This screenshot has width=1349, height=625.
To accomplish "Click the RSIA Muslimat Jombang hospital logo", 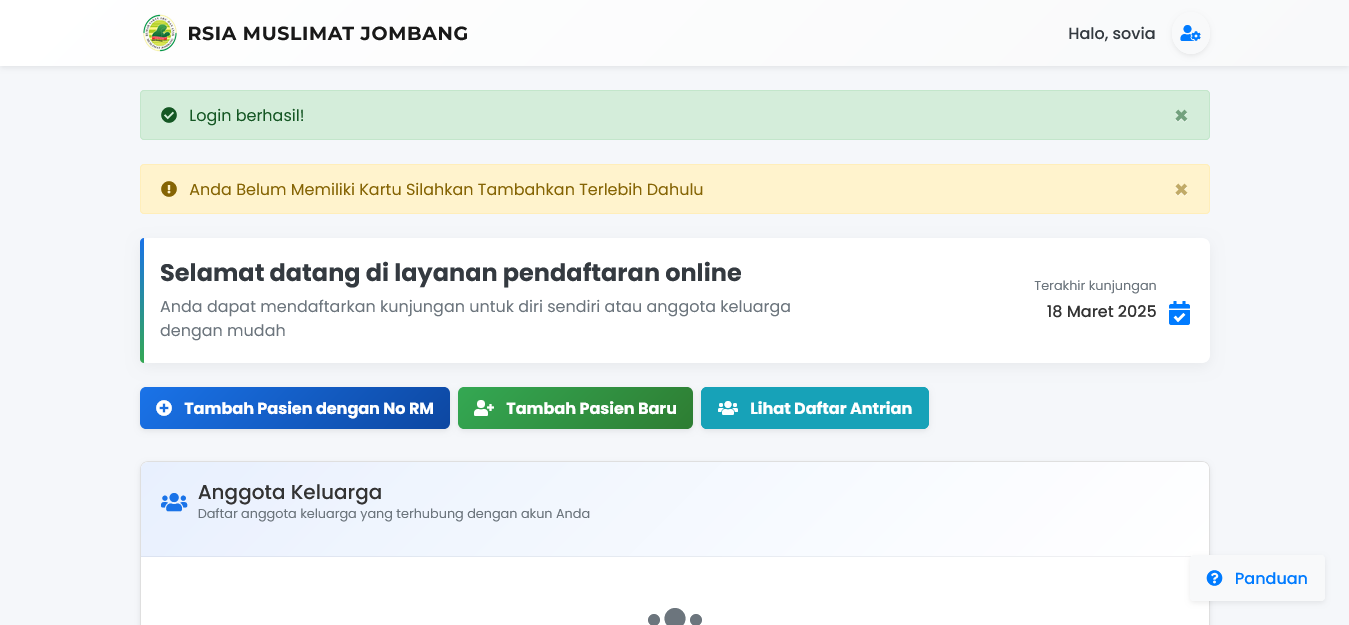I will tap(160, 32).
